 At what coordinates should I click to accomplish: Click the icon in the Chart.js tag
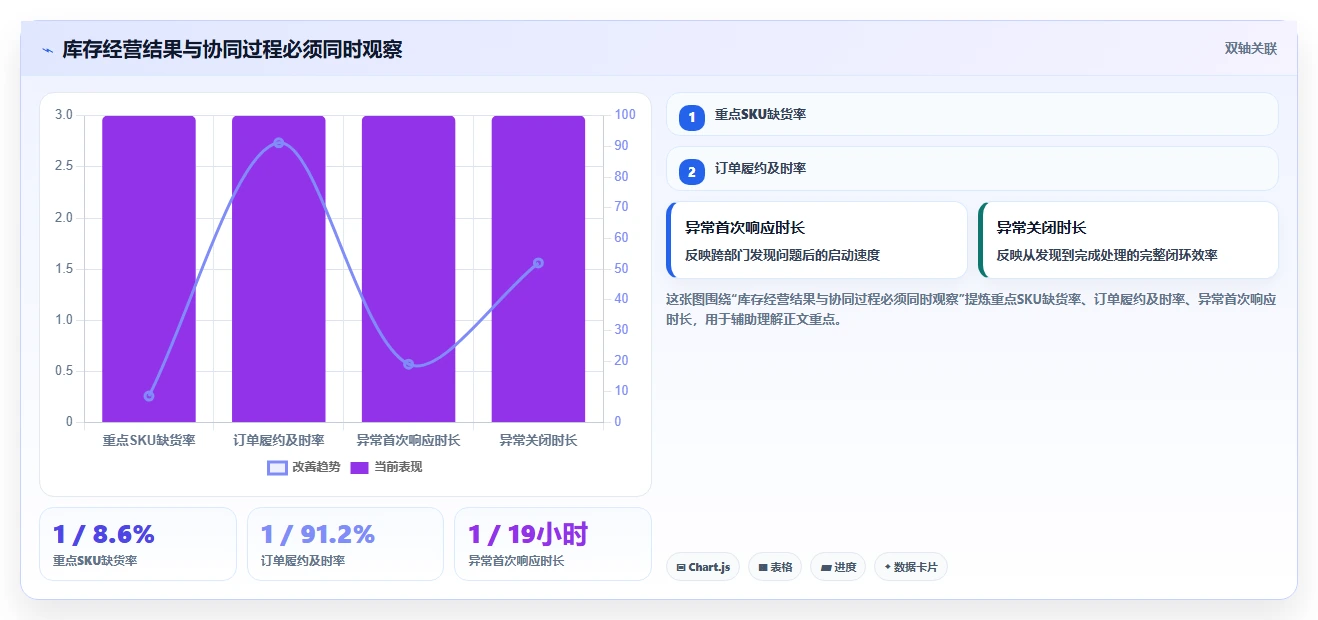[681, 568]
